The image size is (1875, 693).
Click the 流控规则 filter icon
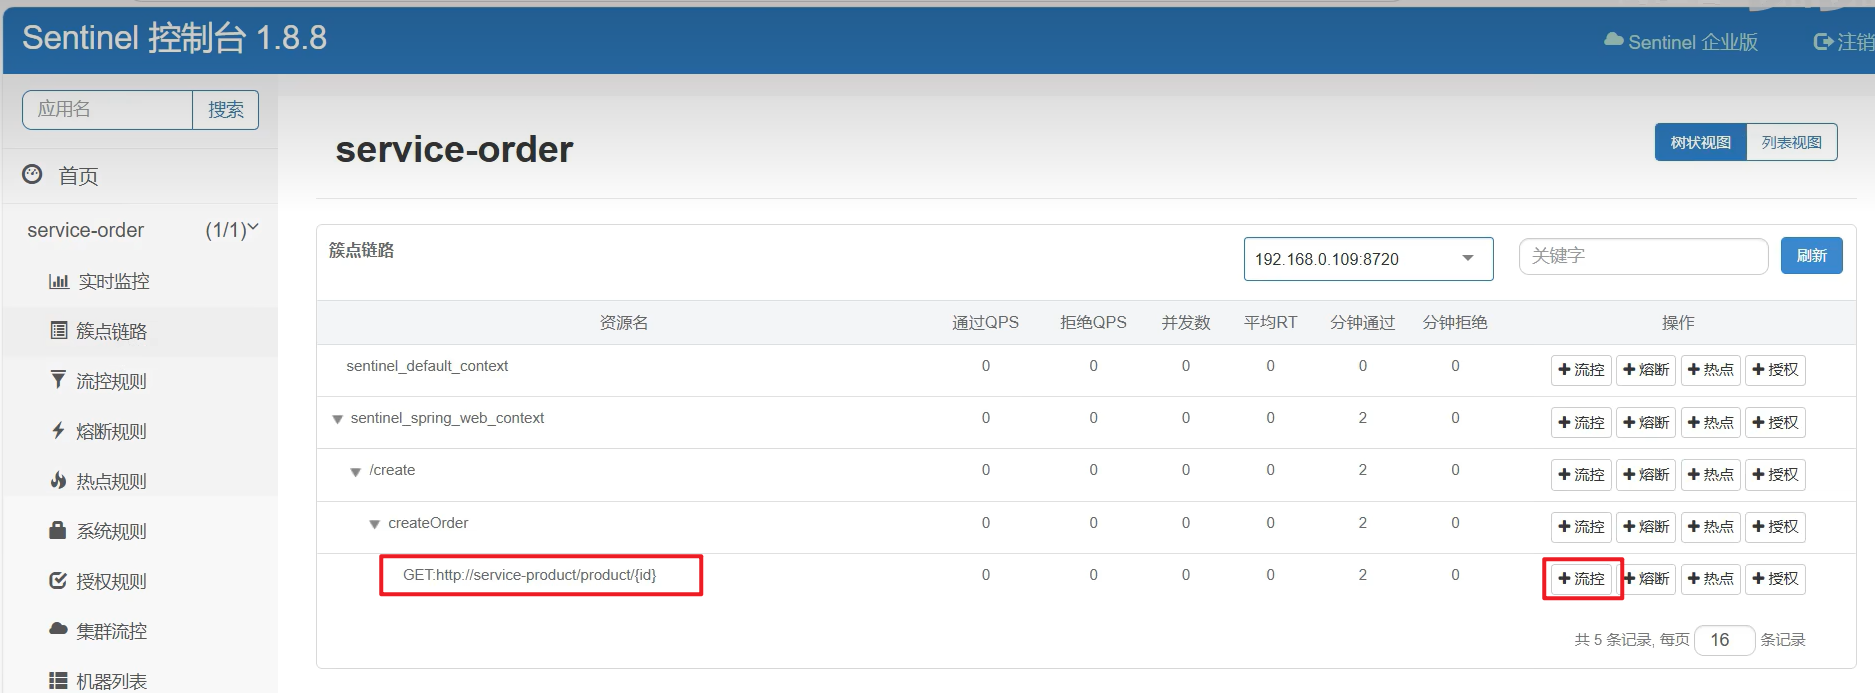pyautogui.click(x=58, y=379)
